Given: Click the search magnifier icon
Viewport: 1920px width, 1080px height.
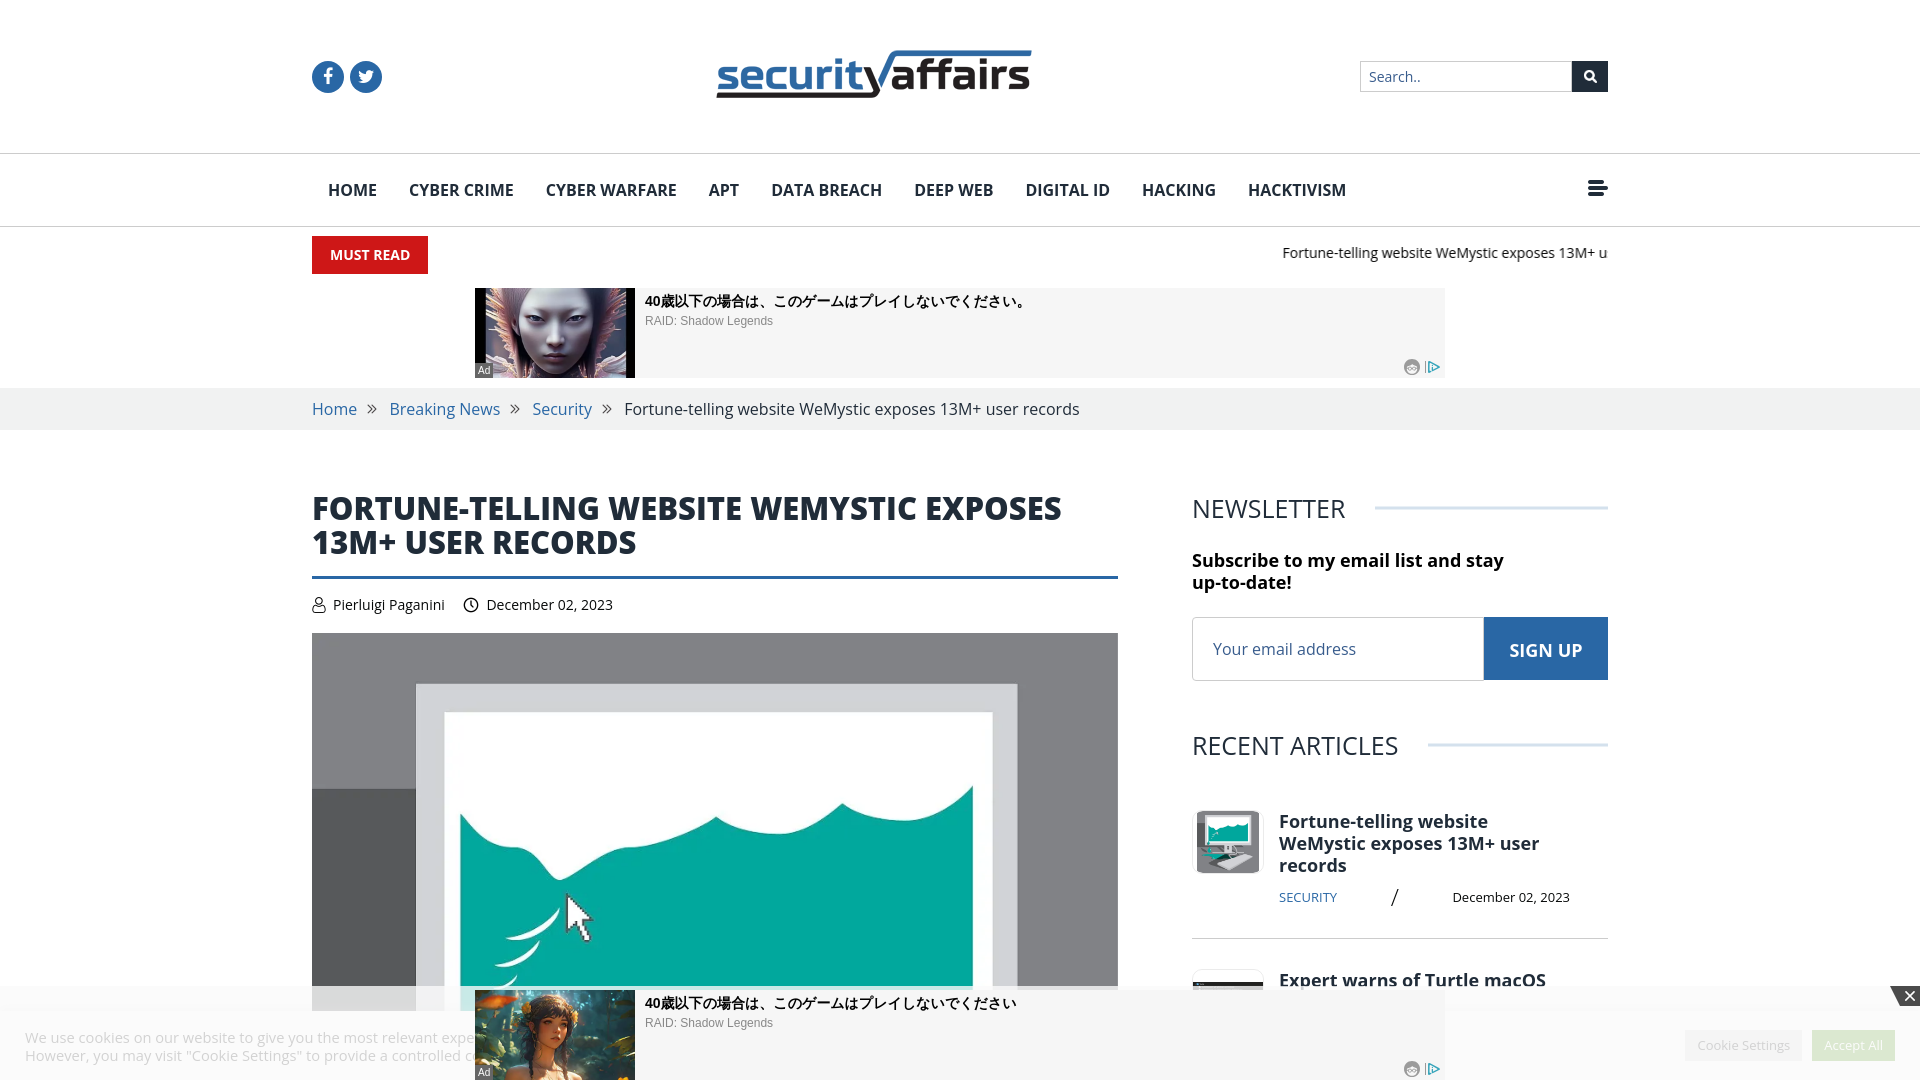Looking at the screenshot, I should pyautogui.click(x=1589, y=75).
